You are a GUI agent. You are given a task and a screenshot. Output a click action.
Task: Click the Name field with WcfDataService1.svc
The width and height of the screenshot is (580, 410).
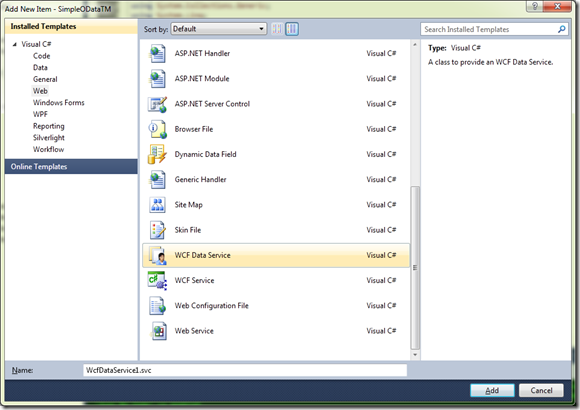[245, 370]
